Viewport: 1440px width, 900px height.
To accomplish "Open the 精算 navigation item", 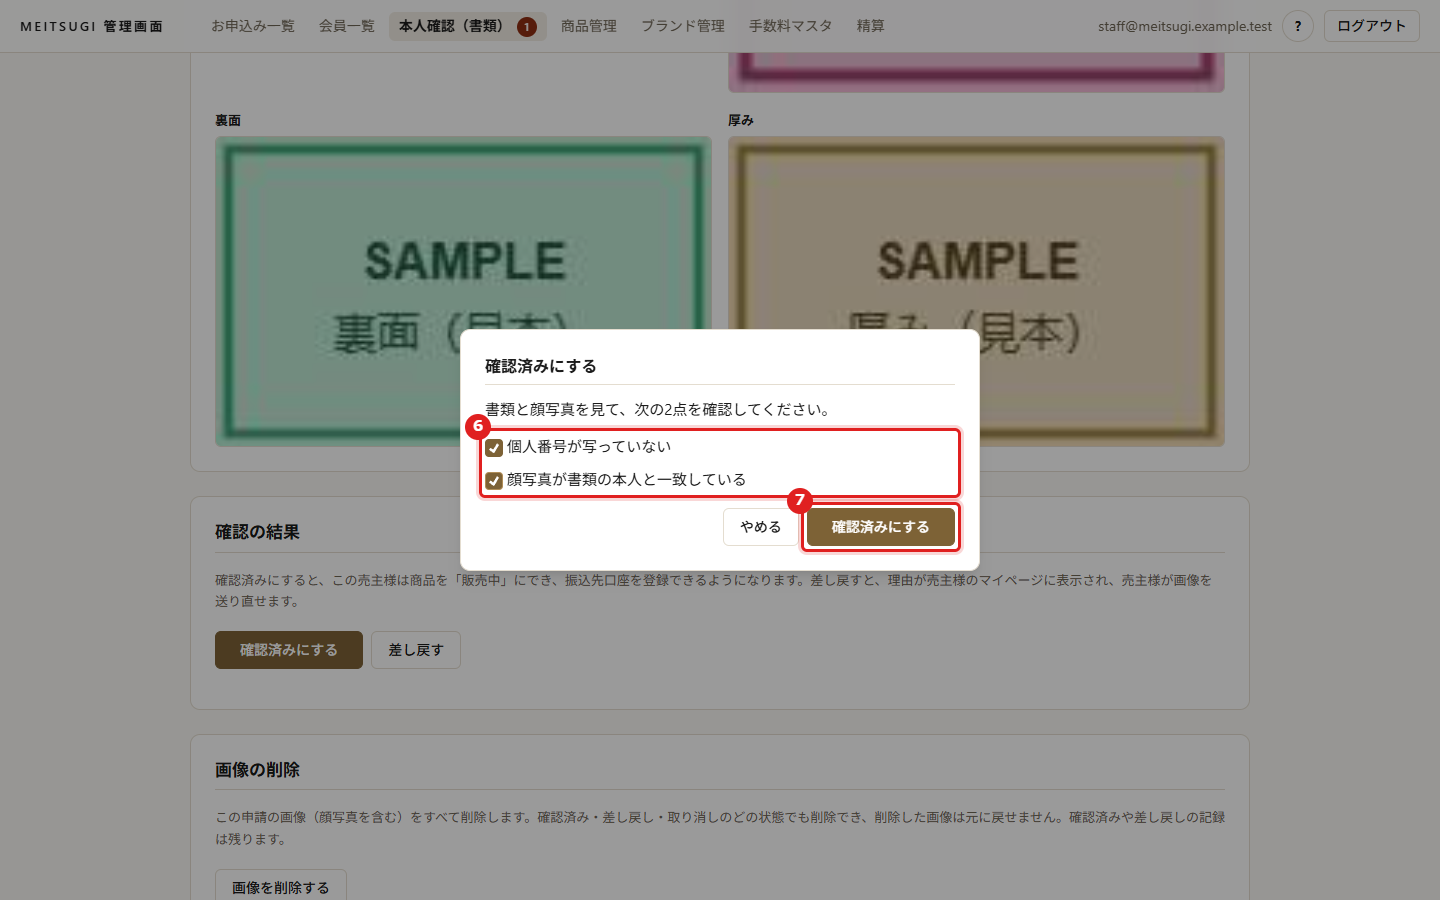I will 871,26.
